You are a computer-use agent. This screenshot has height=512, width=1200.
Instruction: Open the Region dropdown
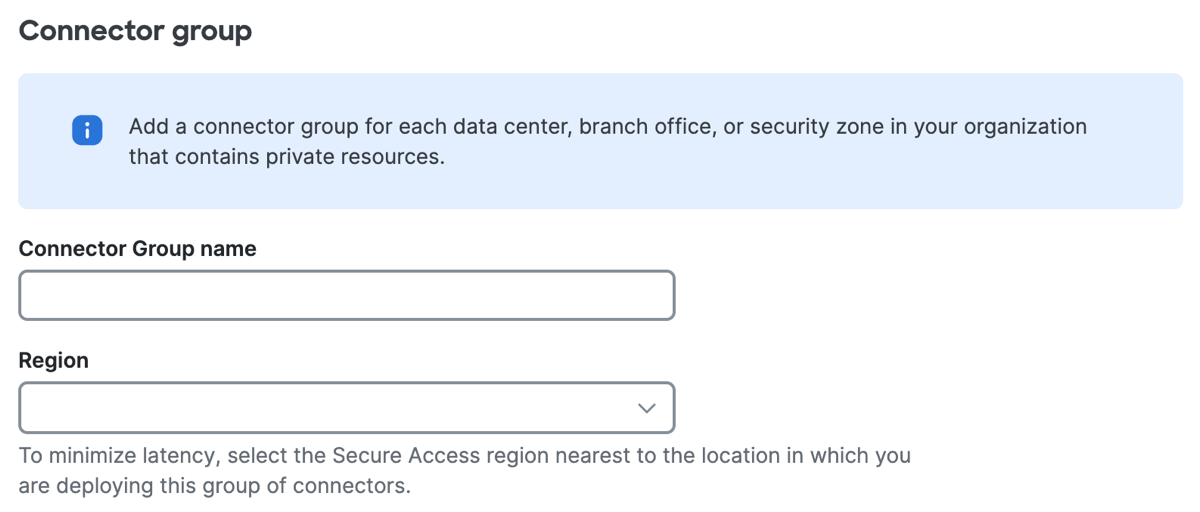pos(347,407)
